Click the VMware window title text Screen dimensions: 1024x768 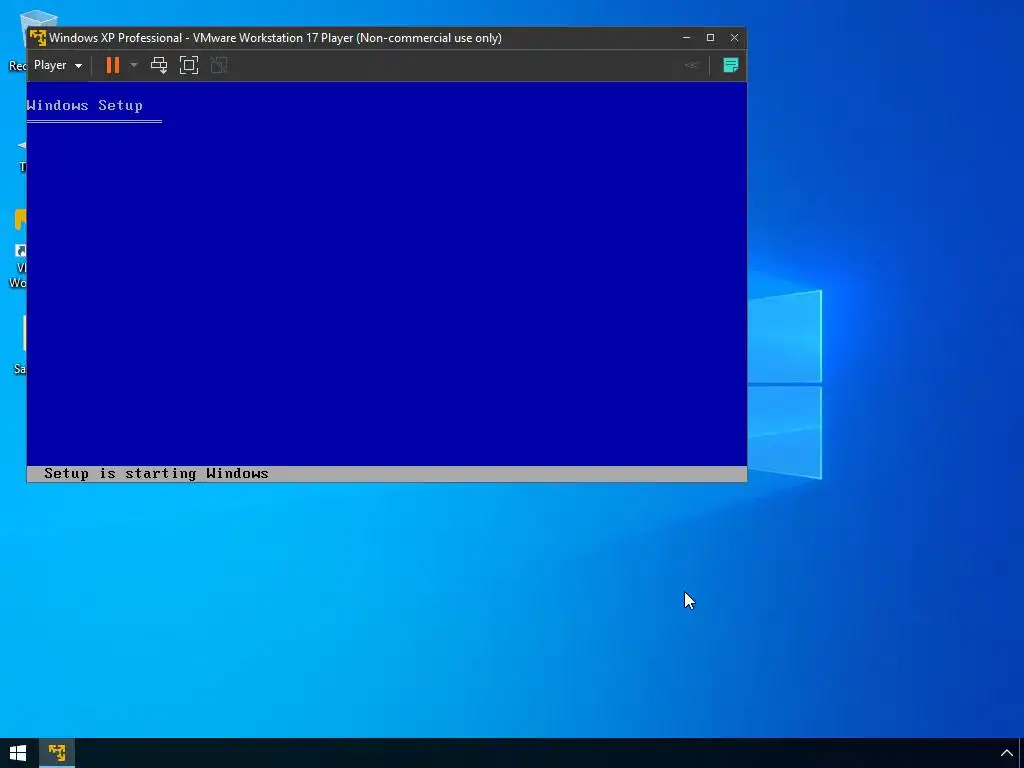pos(276,38)
